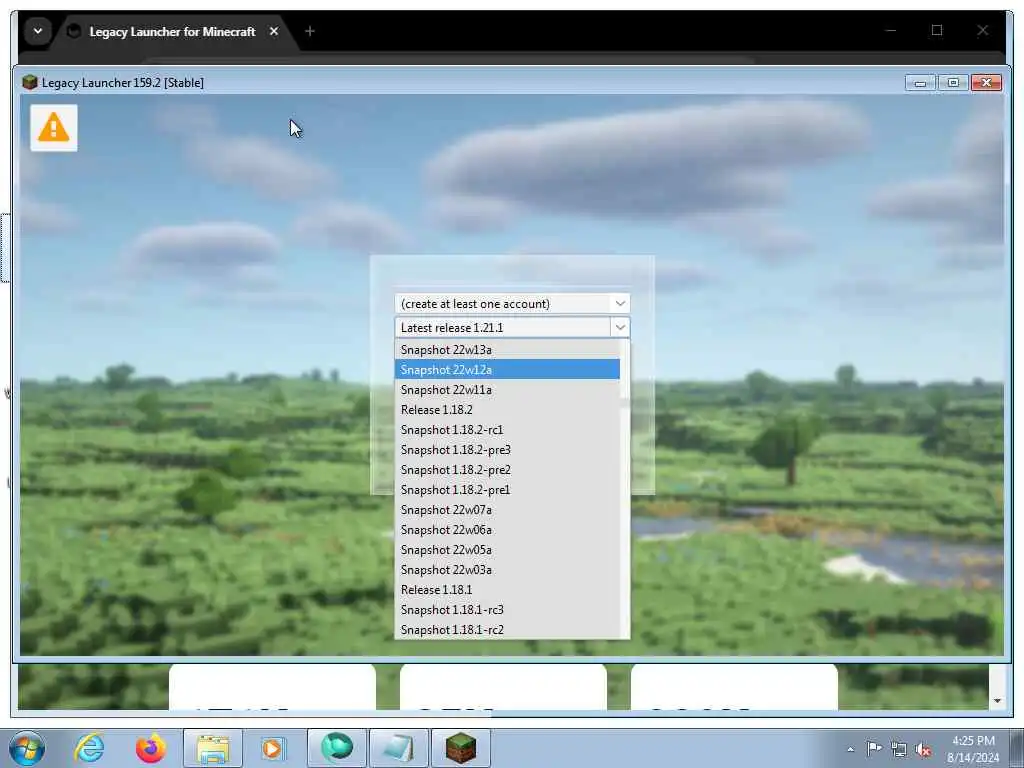The image size is (1024, 768).
Task: Show hidden system tray icons
Action: click(850, 749)
